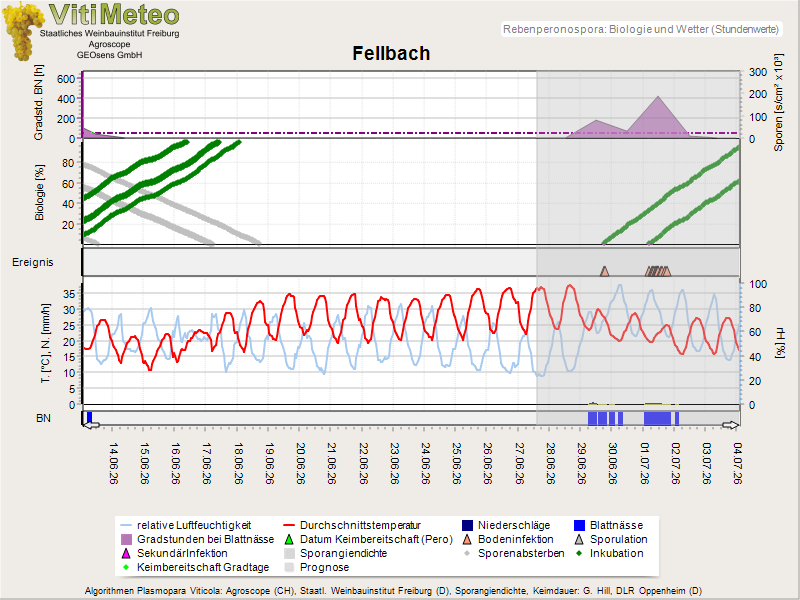Click the Sporen [s/cm² x 10³] axis label
This screenshot has height=600, width=800.
[x=778, y=103]
